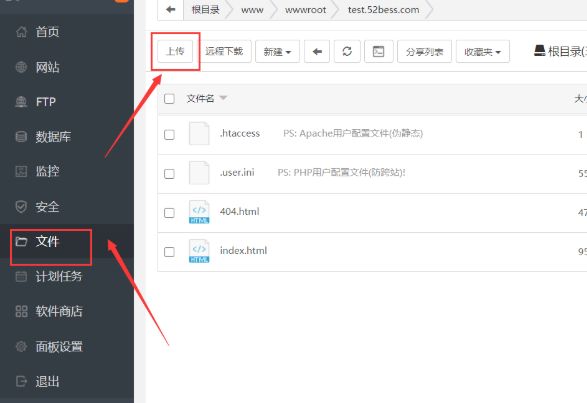
Task: Select the checkbox for index.html
Action: (169, 252)
